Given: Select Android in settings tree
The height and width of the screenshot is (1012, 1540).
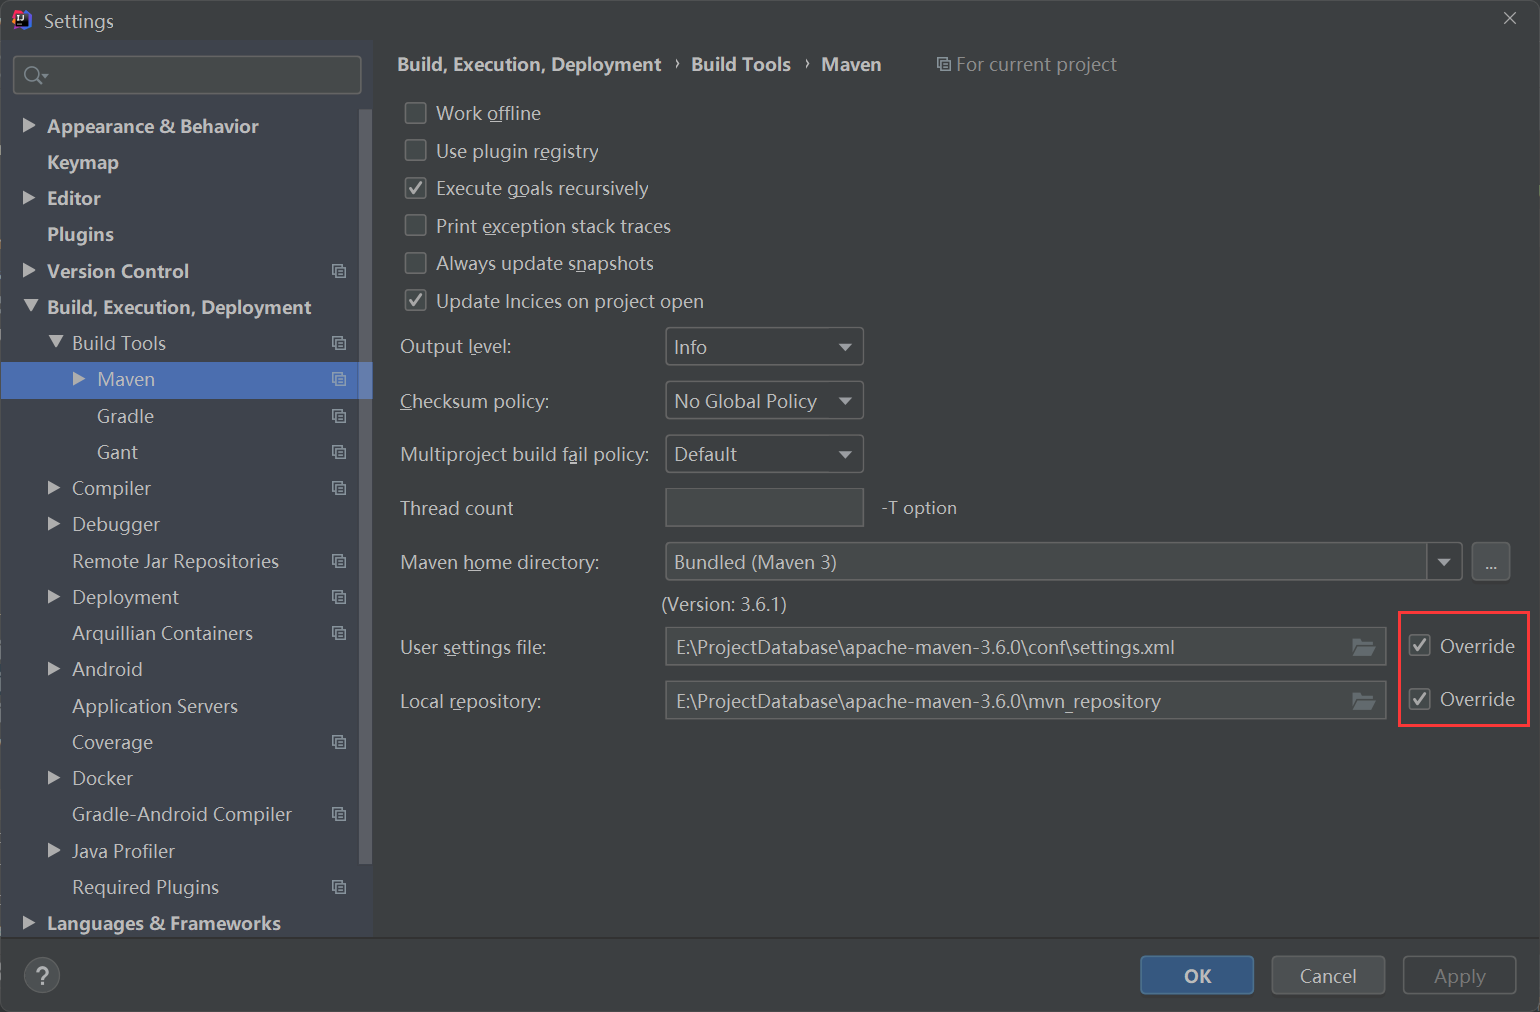Looking at the screenshot, I should pos(107,669).
